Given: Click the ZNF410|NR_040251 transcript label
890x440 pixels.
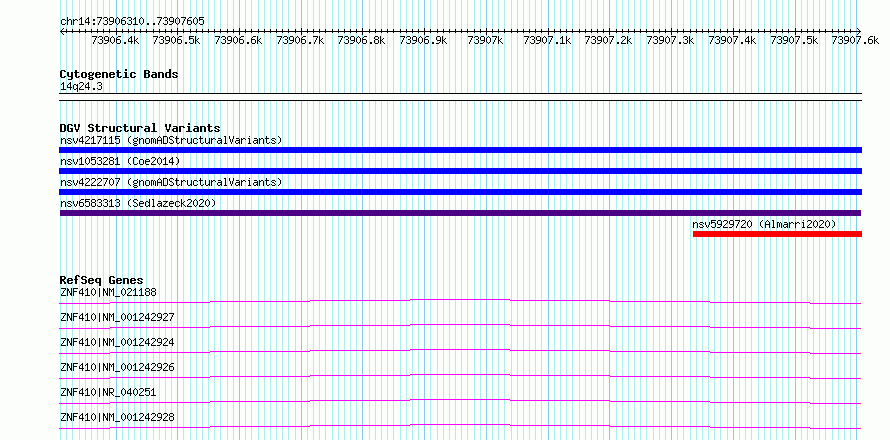Looking at the screenshot, I should click(108, 392).
